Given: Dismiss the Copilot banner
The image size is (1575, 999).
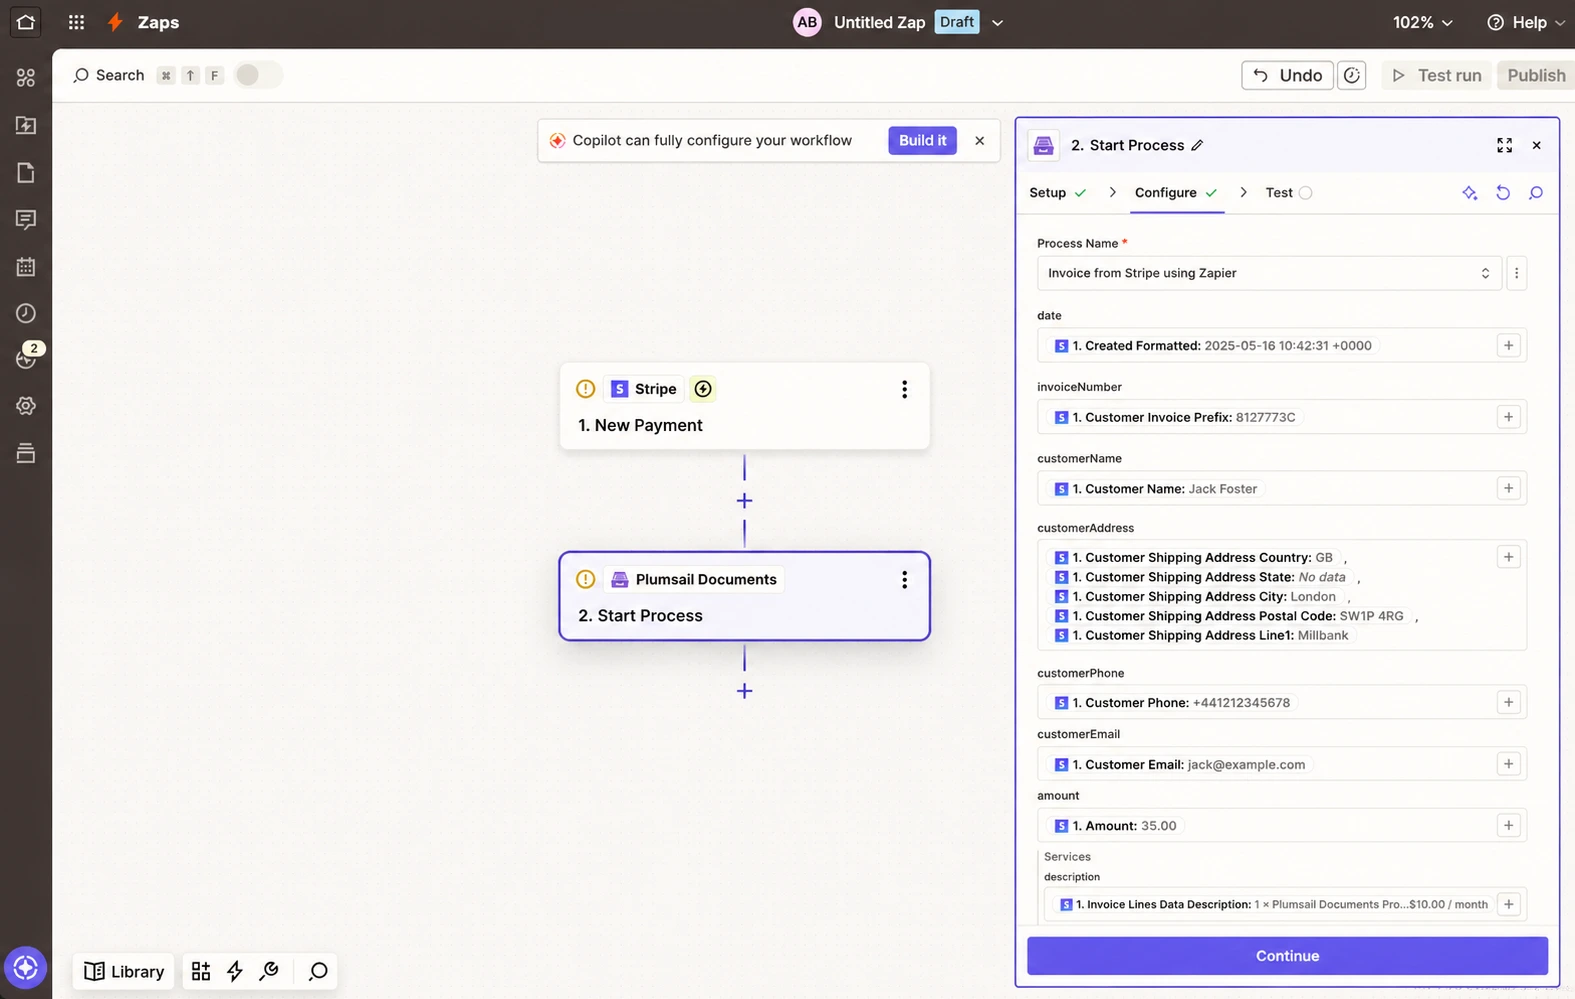Looking at the screenshot, I should (x=980, y=141).
